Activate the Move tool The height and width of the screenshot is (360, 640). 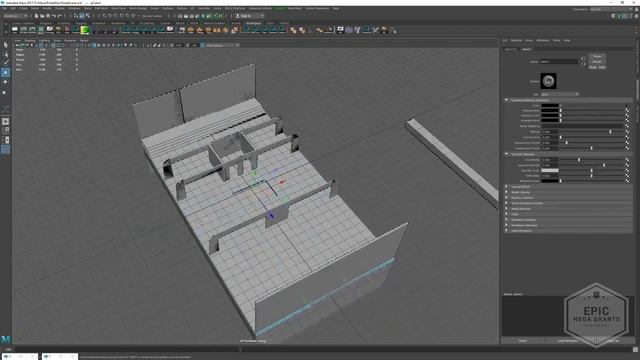[5, 73]
